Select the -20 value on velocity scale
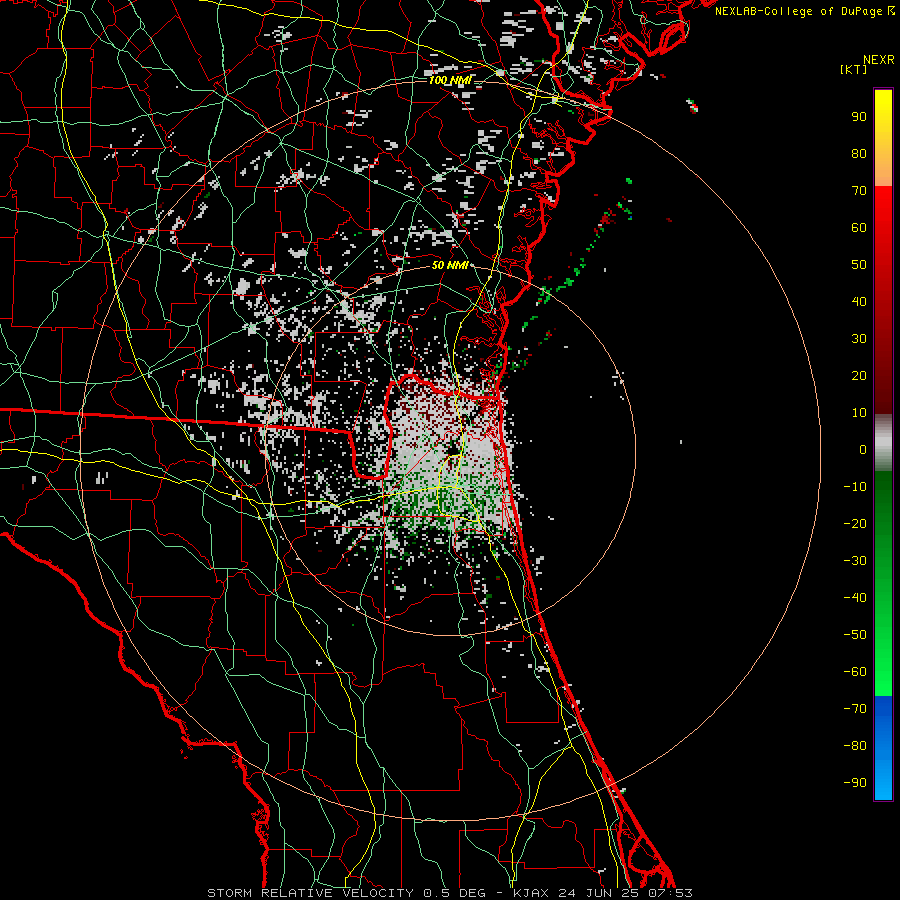Screen dimensions: 900x900 (855, 523)
